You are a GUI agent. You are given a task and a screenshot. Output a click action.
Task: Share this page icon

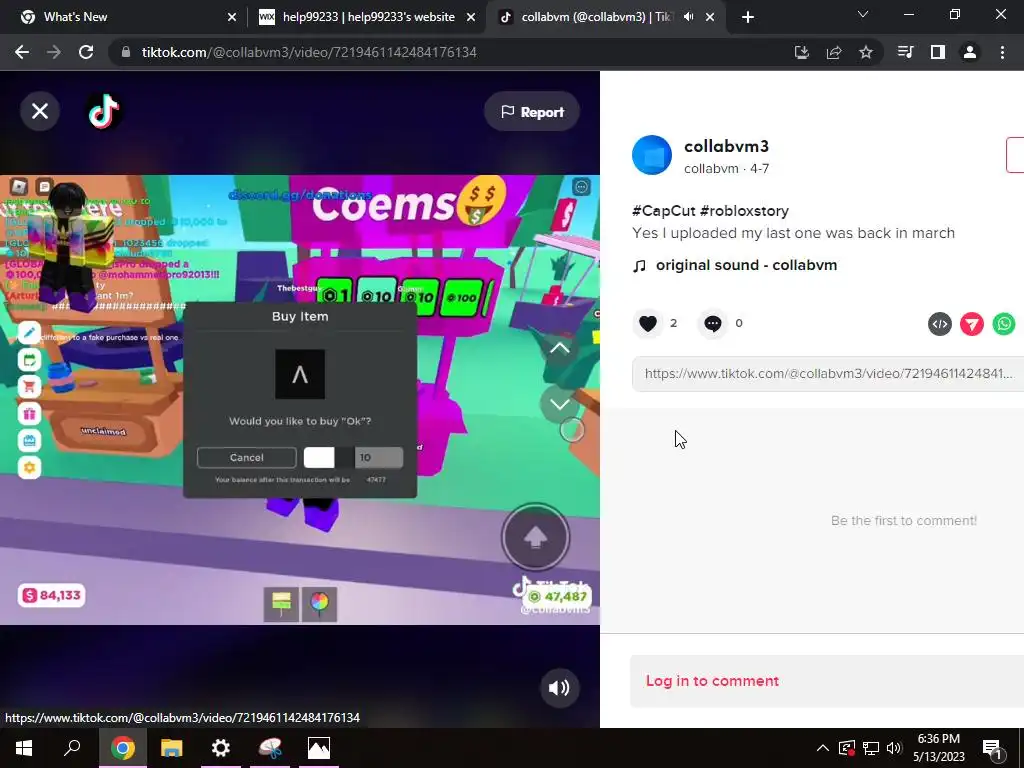point(834,52)
